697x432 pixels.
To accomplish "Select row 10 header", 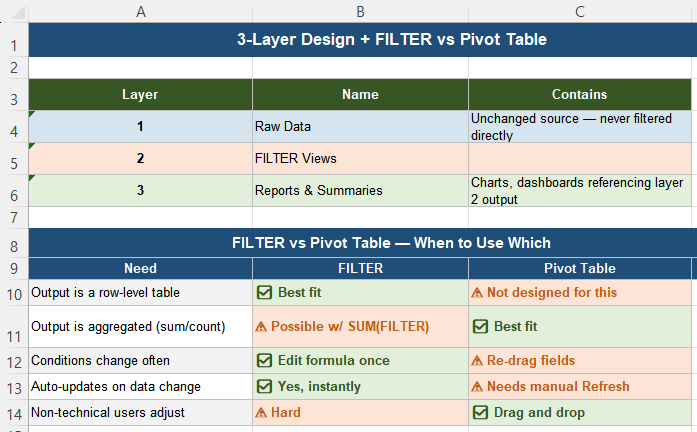I will 14,292.
